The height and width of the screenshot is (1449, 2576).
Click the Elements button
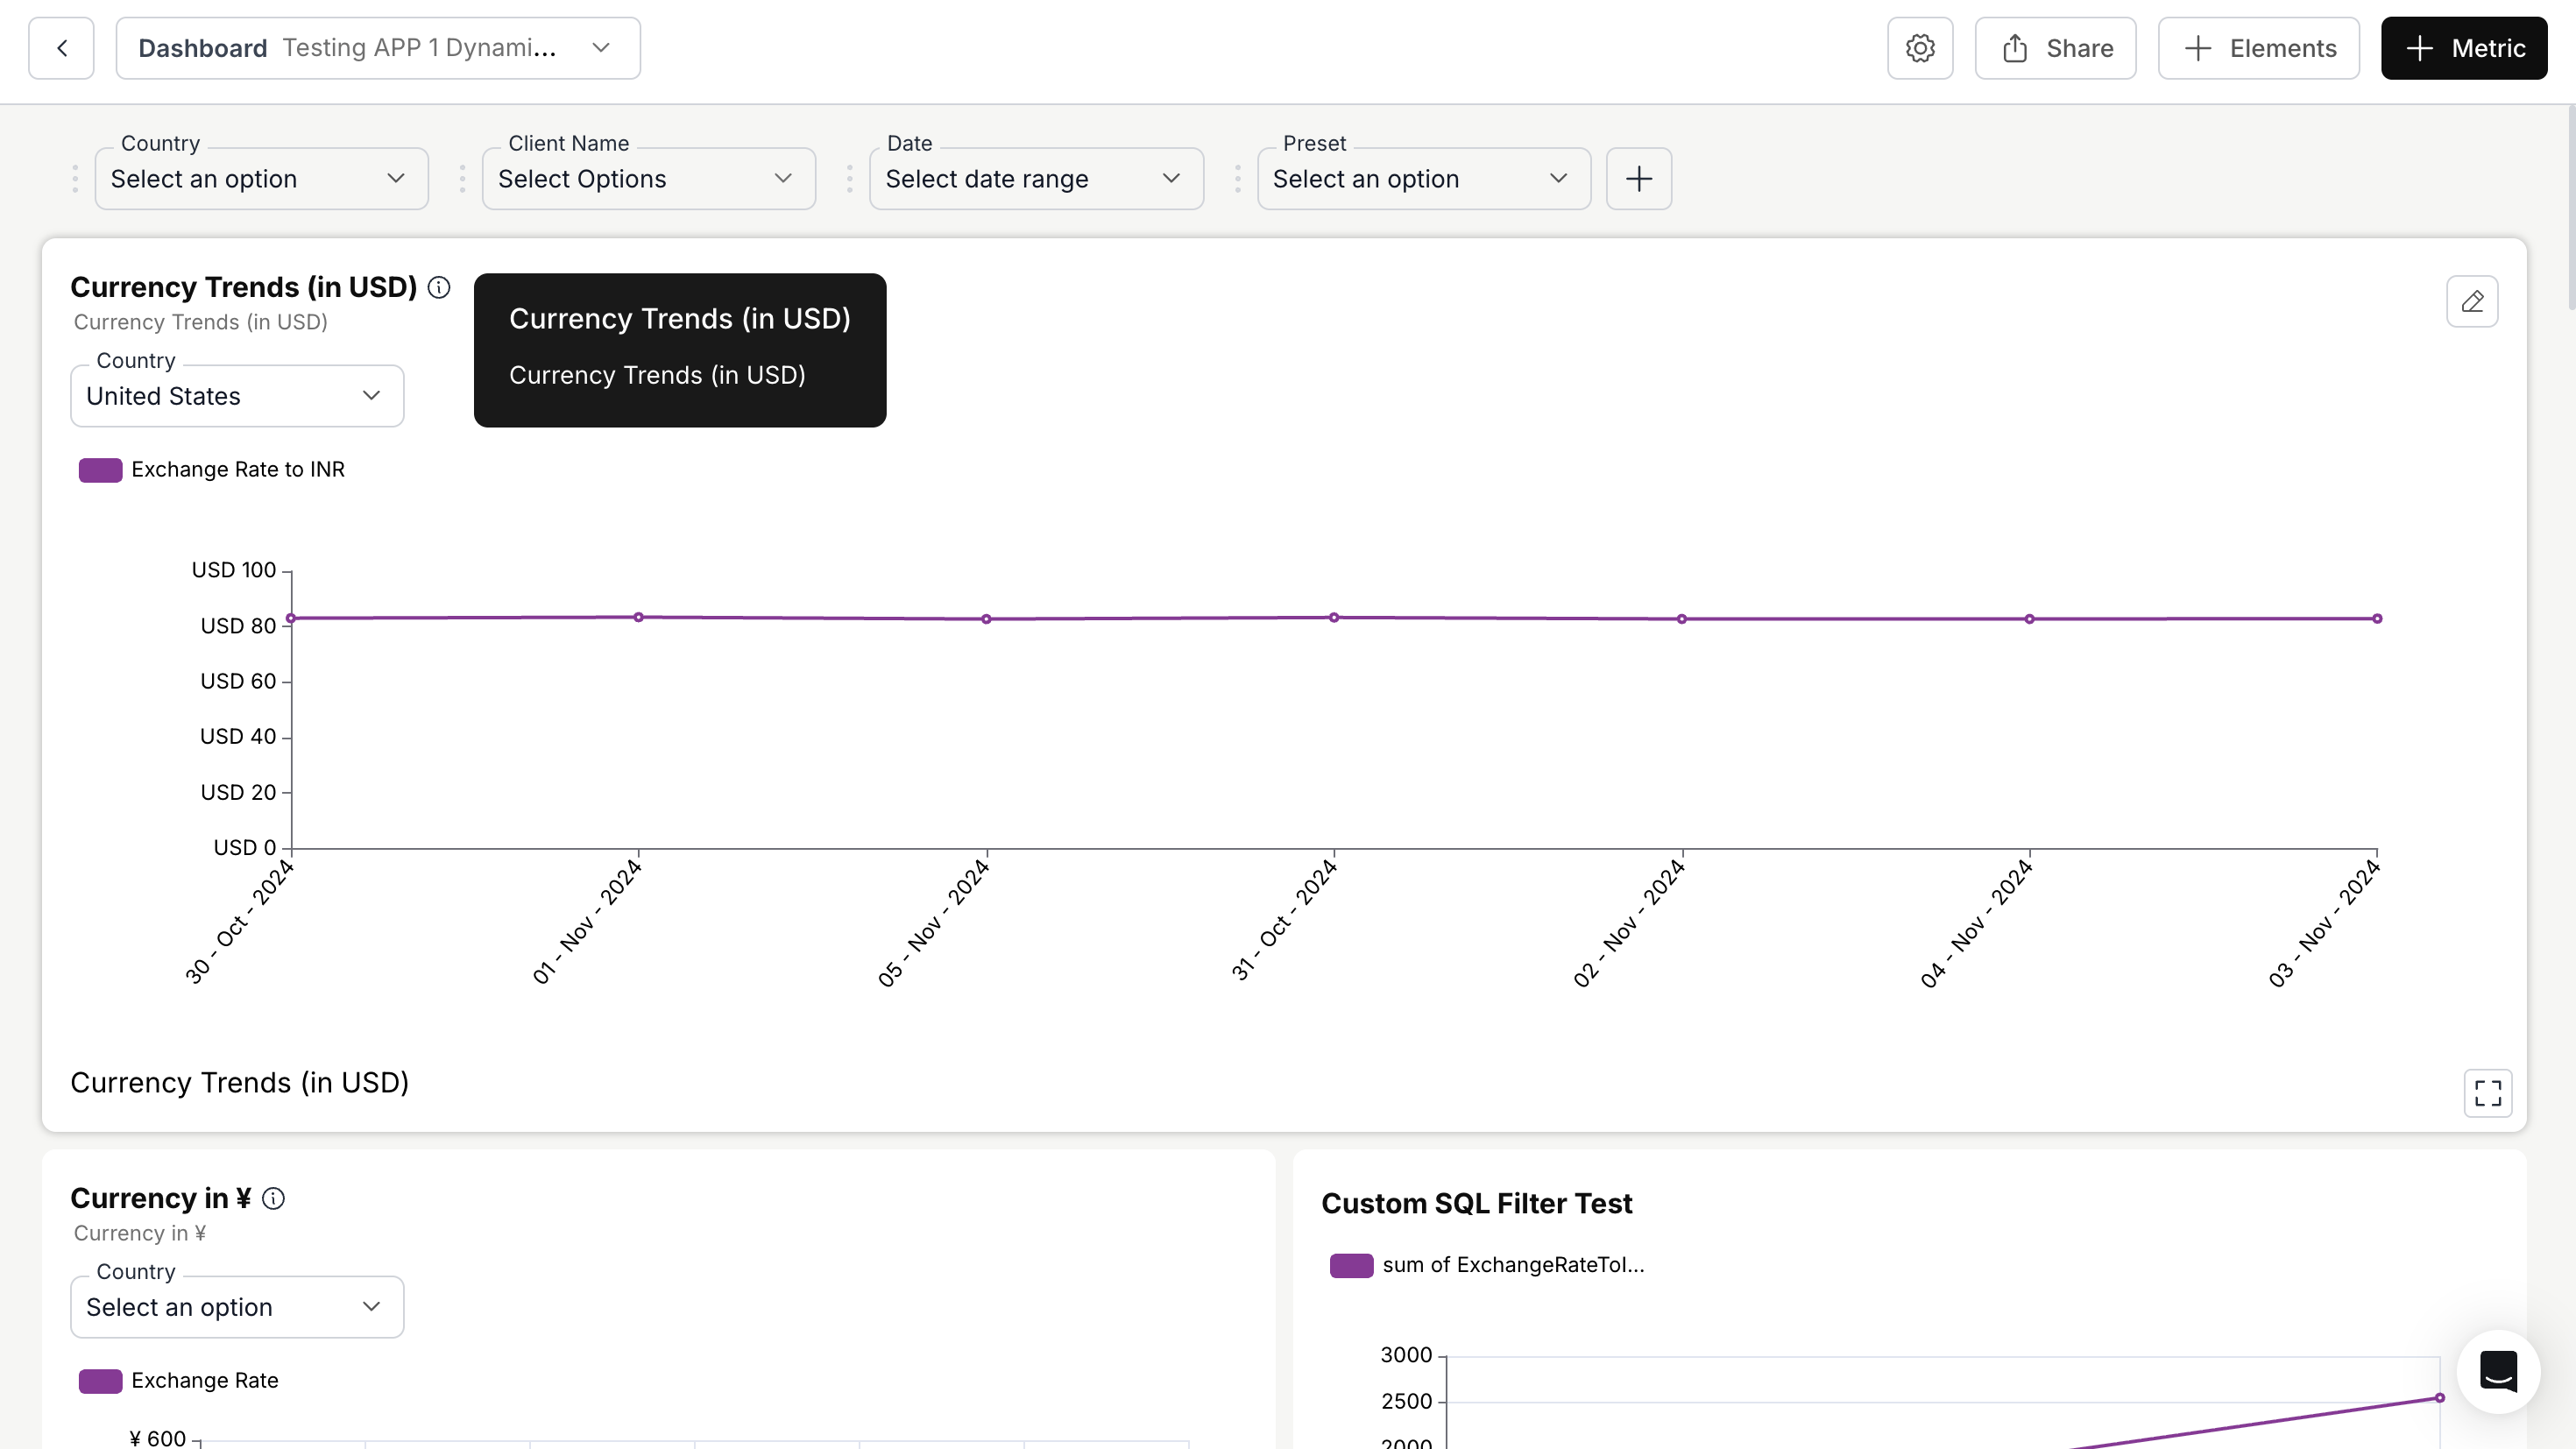[x=2258, y=47]
